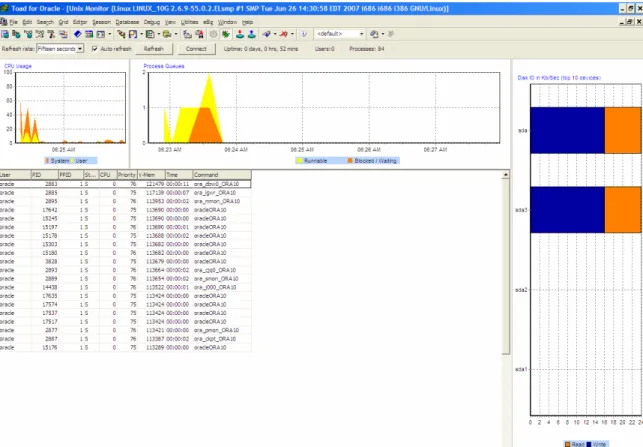
Task: Open the File menu
Action: click(x=14, y=22)
